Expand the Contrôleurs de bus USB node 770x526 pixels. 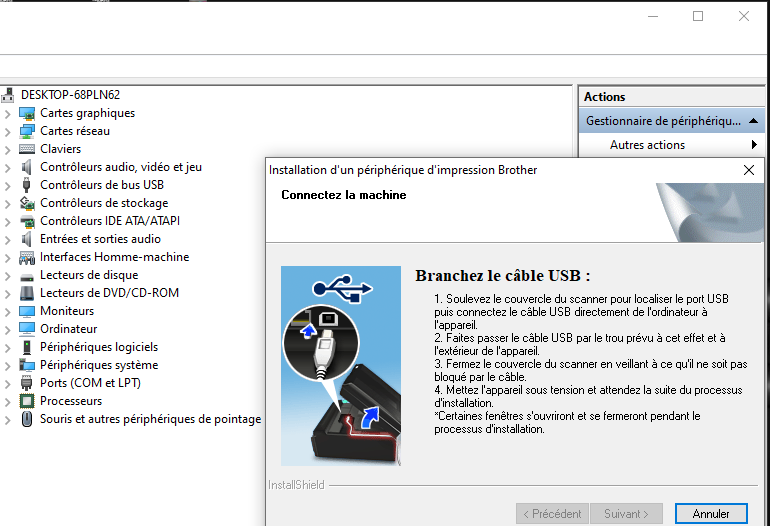(7, 186)
